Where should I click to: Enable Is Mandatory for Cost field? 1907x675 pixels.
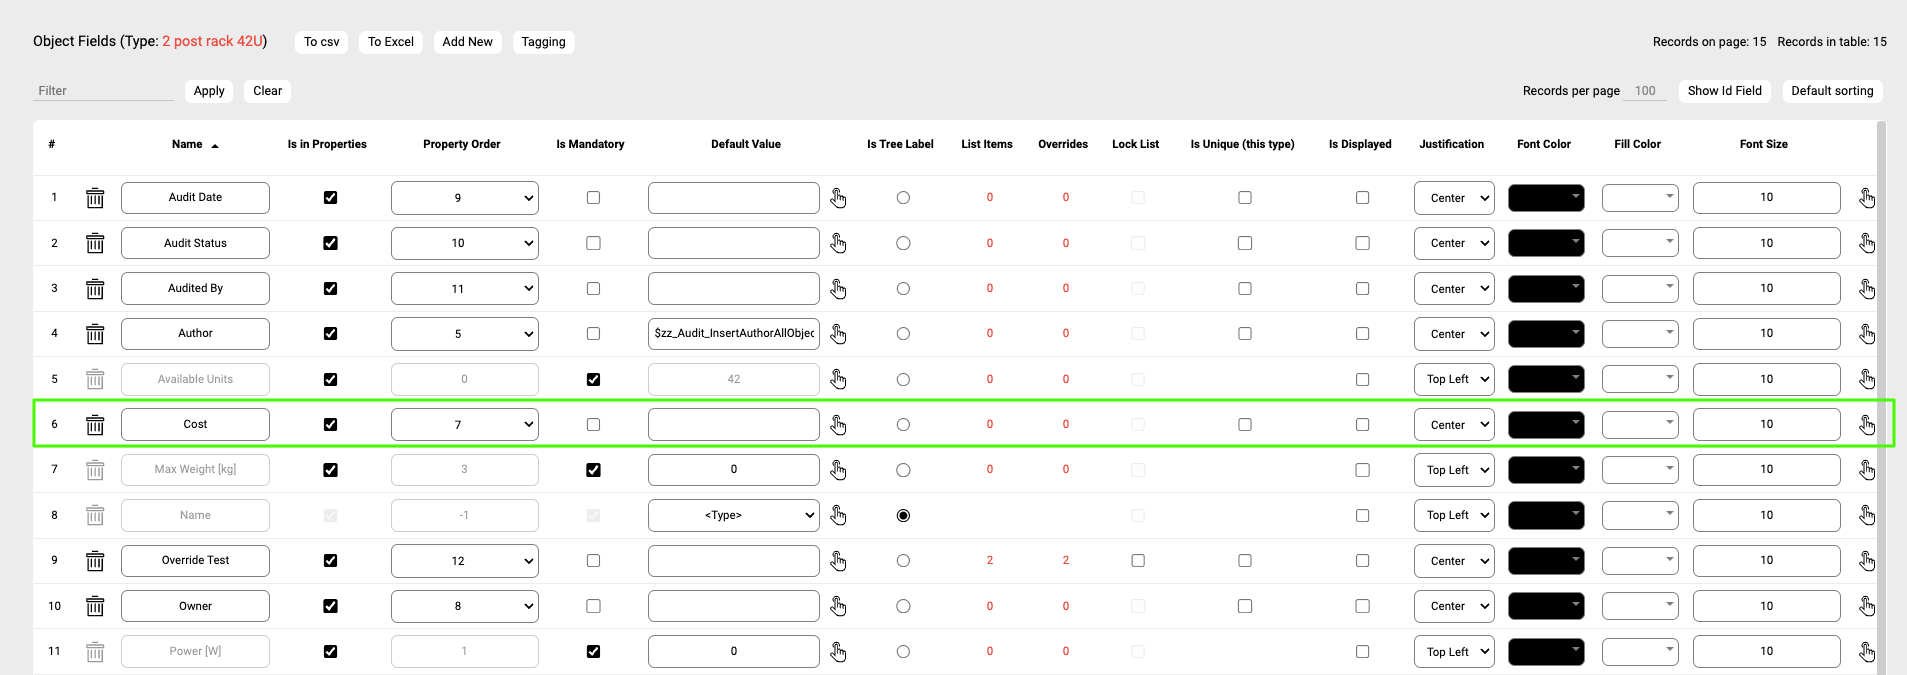click(593, 425)
